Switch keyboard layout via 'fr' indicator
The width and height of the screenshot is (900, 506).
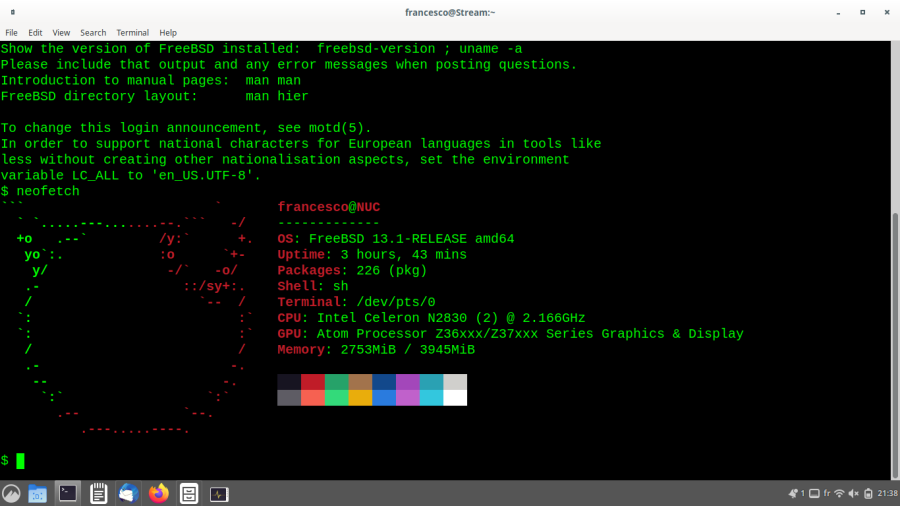[x=827, y=493]
